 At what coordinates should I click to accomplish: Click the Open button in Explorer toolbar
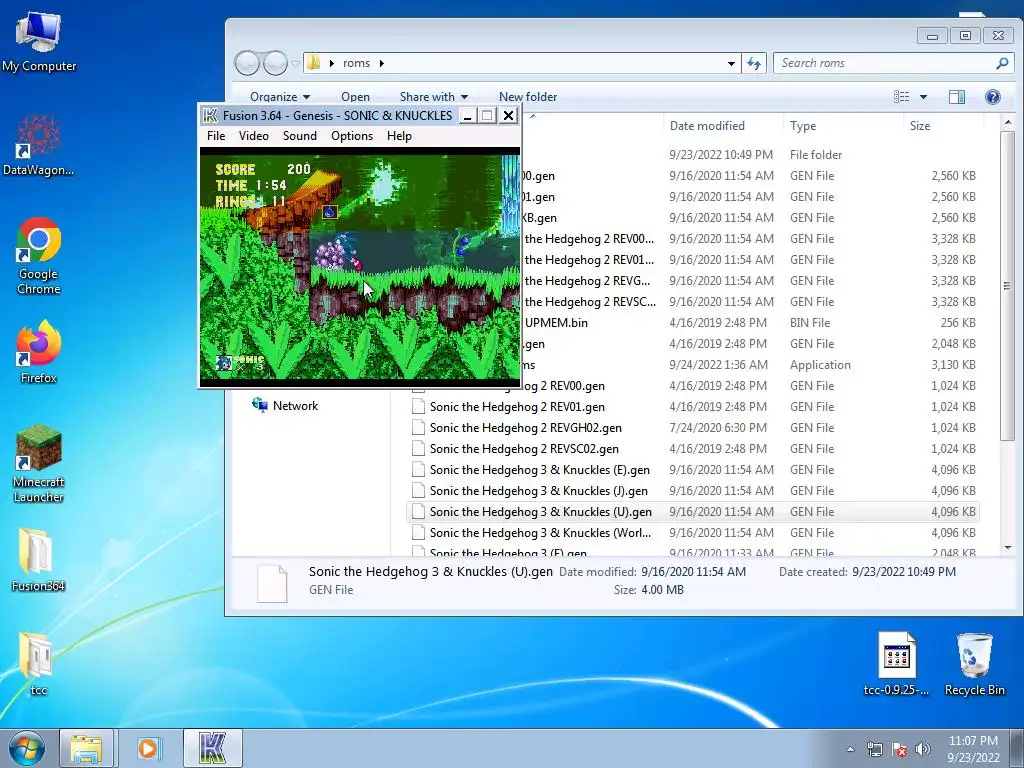pos(355,97)
